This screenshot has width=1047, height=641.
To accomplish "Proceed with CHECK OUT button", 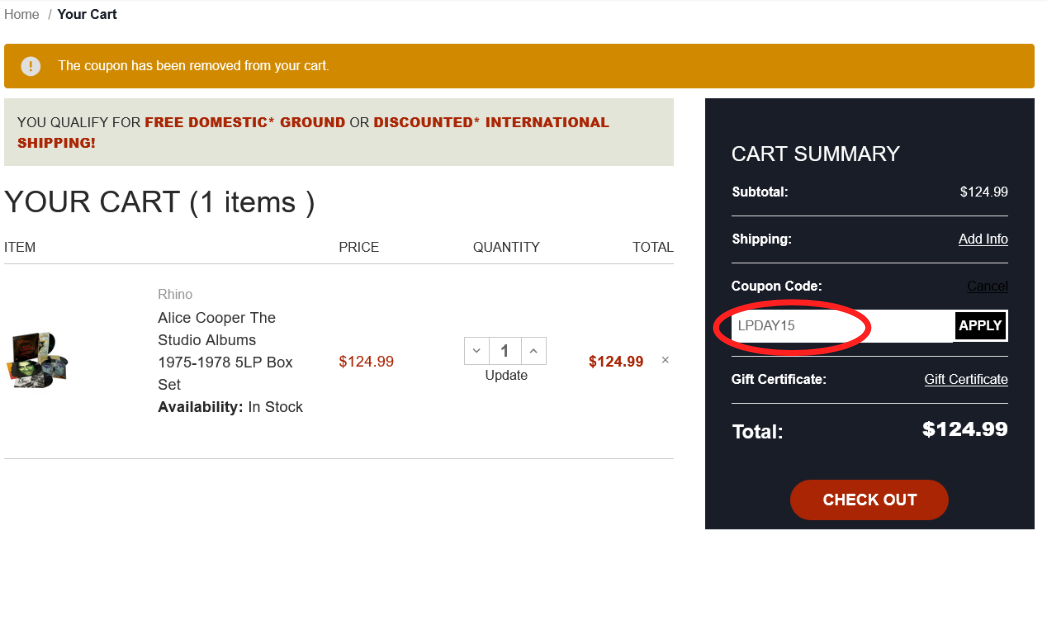I will [869, 499].
